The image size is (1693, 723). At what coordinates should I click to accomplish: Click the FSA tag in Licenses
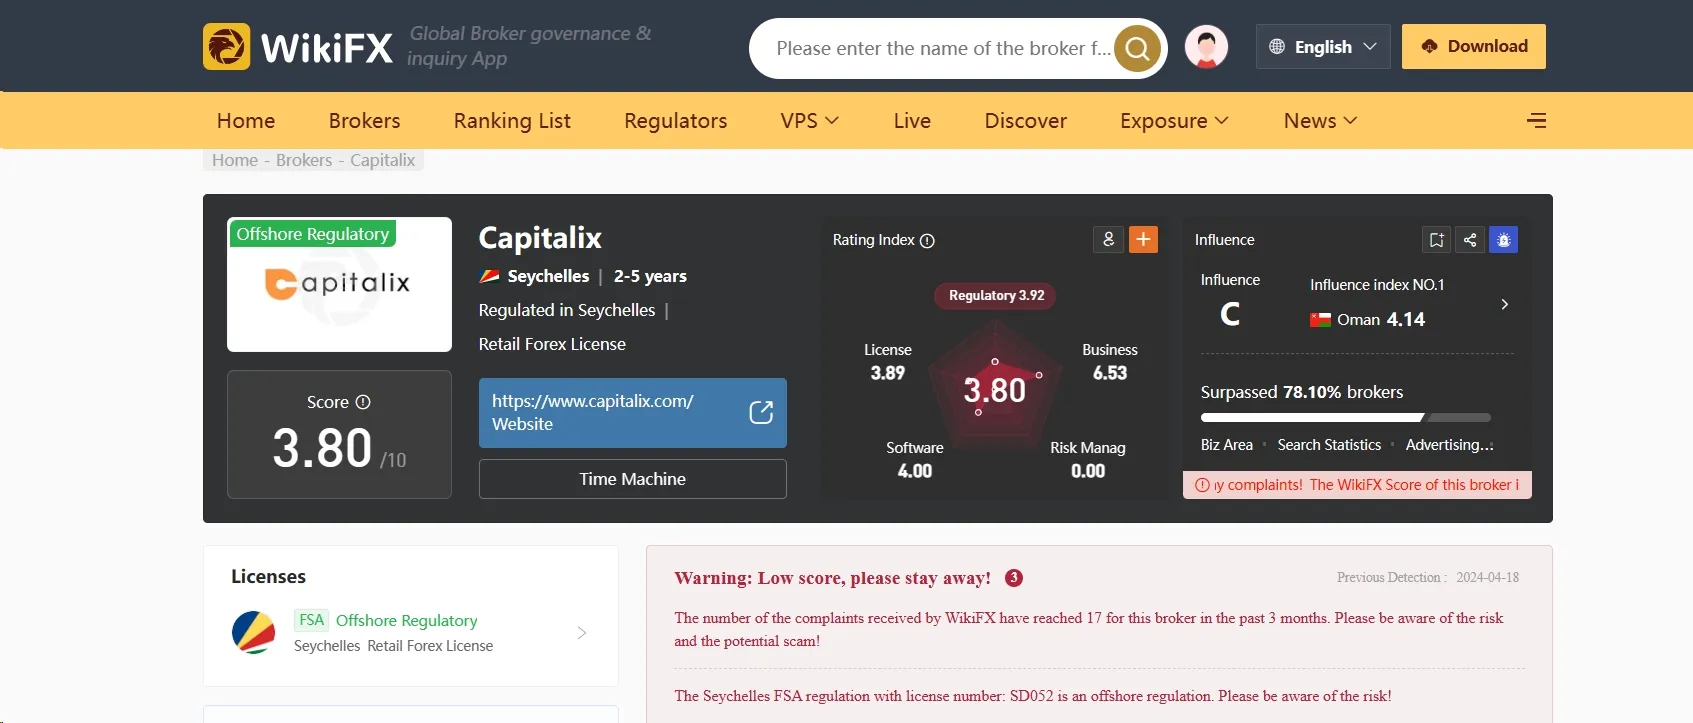(312, 620)
